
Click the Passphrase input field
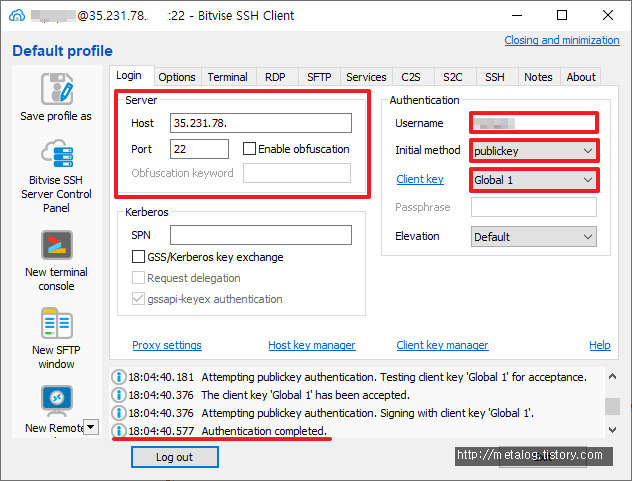tap(534, 207)
